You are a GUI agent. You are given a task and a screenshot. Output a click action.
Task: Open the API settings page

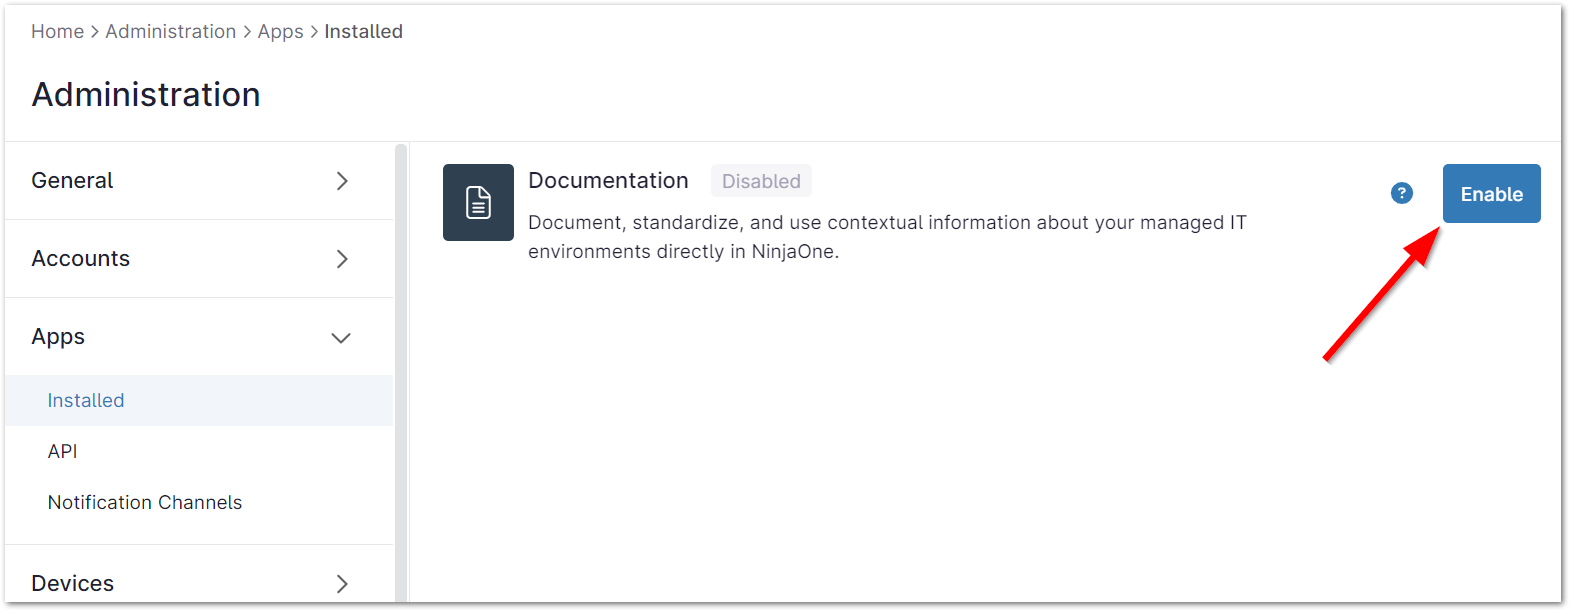pyautogui.click(x=62, y=451)
